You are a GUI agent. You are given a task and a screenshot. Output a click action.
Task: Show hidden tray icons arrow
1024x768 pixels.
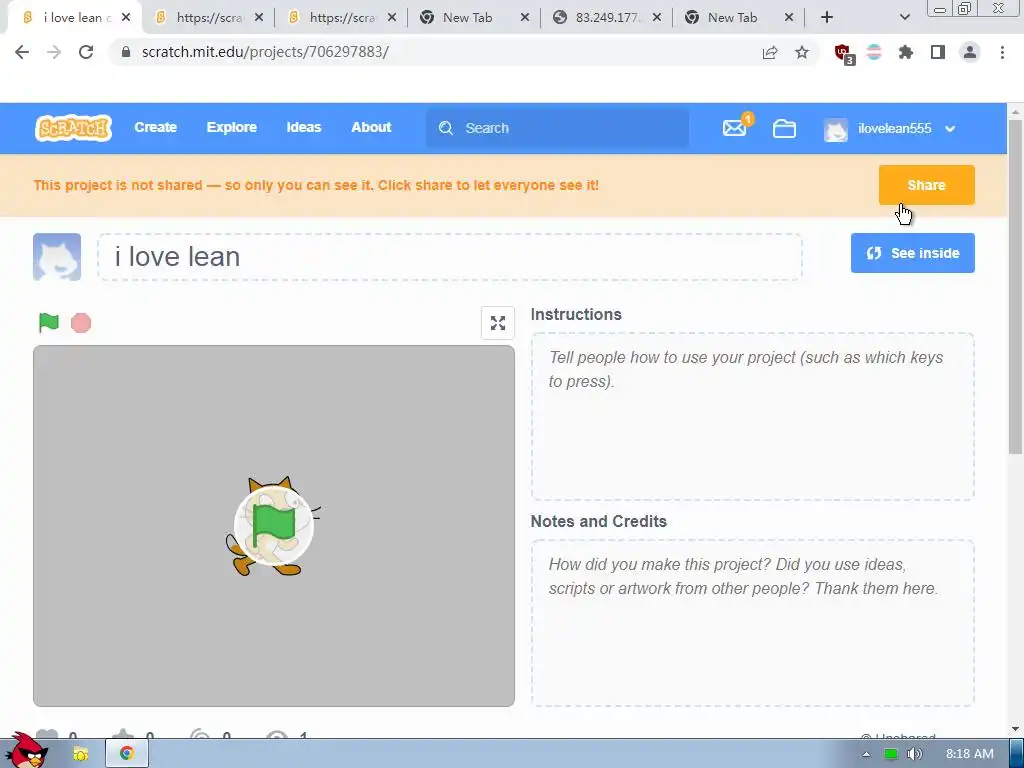(867, 754)
